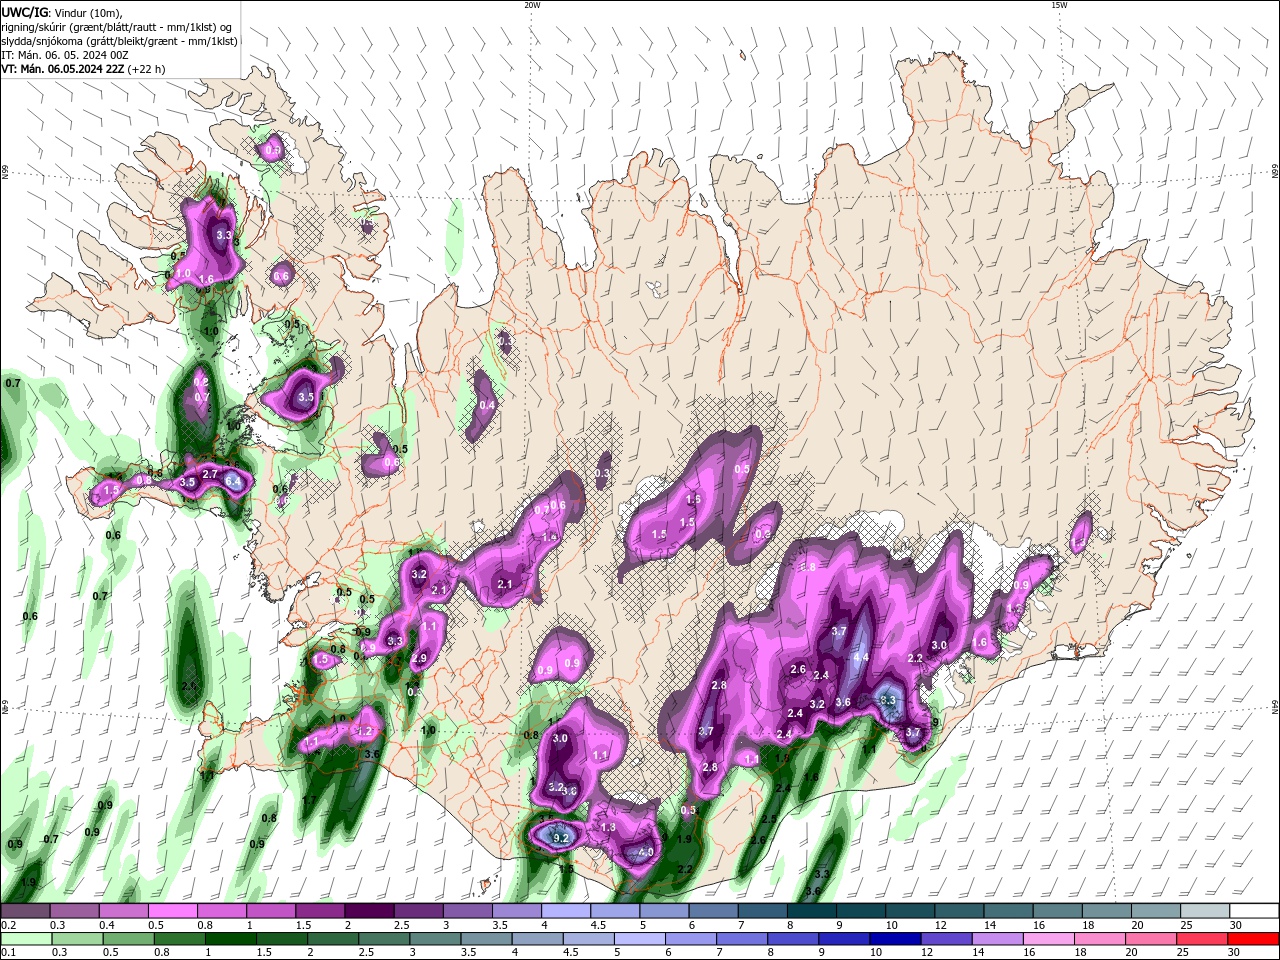Click the 9.2 precipitation value on south coast

coord(561,838)
